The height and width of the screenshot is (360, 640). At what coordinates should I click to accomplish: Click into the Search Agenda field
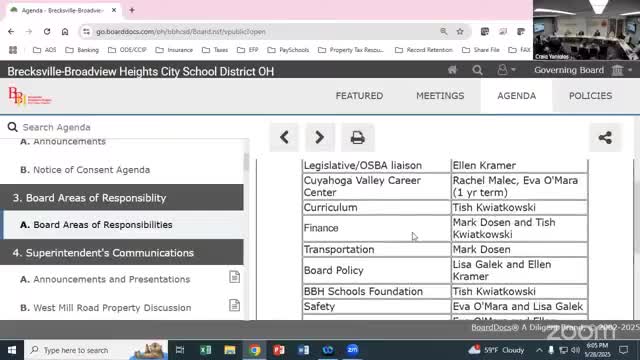coord(122,127)
